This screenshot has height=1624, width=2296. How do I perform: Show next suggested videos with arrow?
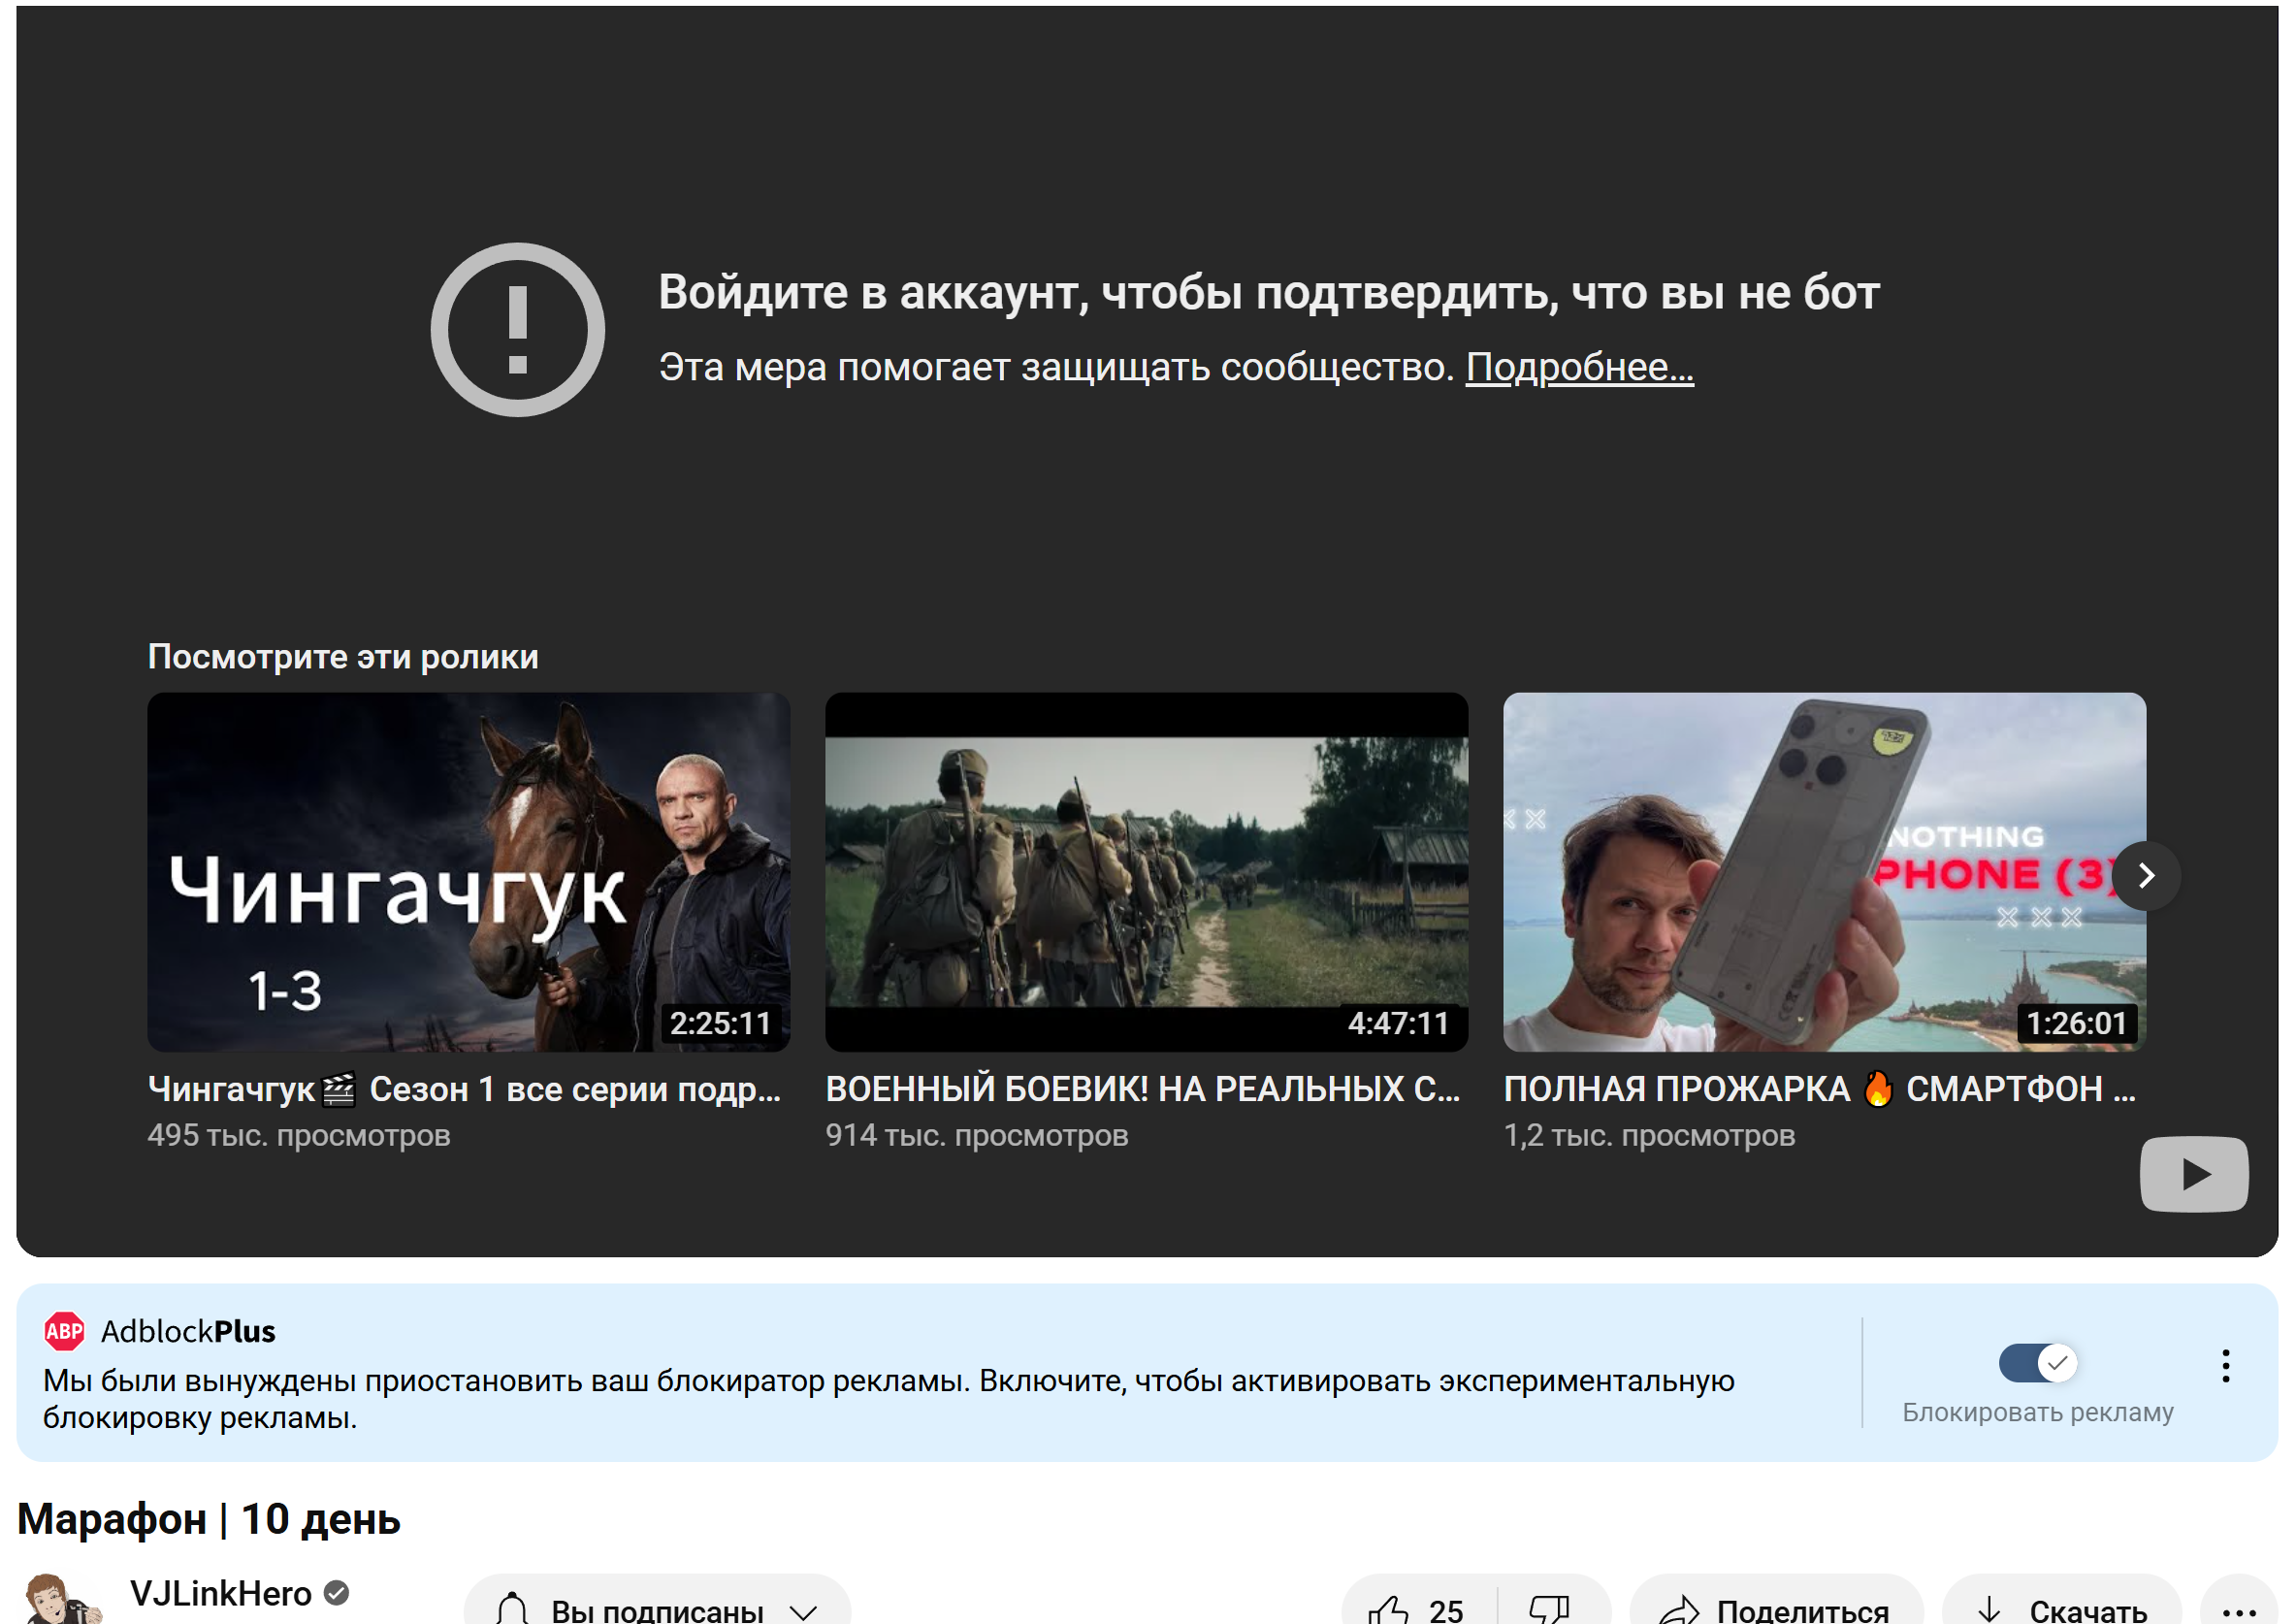pyautogui.click(x=2145, y=876)
